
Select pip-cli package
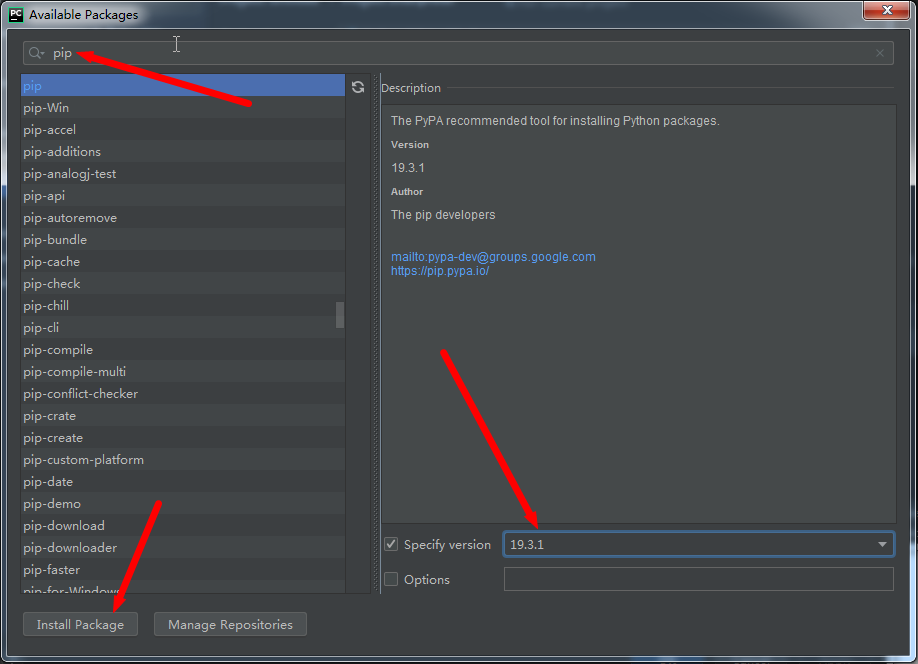click(x=183, y=328)
